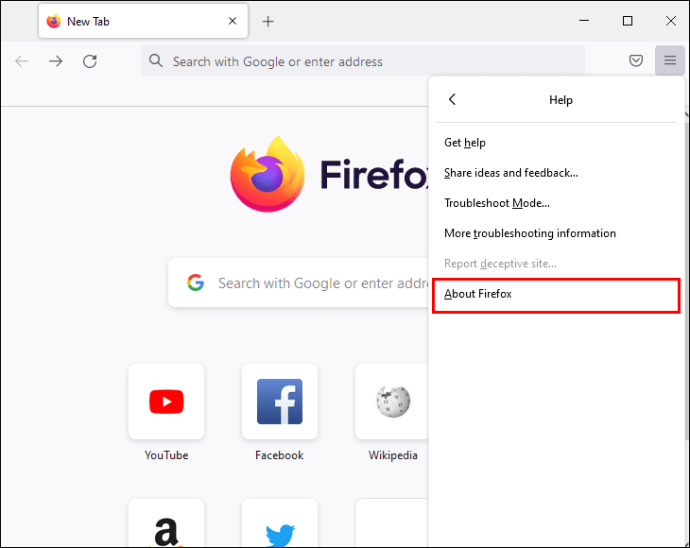Viewport: 690px width, 548px height.
Task: Minimize the Firefox window
Action: [584, 21]
